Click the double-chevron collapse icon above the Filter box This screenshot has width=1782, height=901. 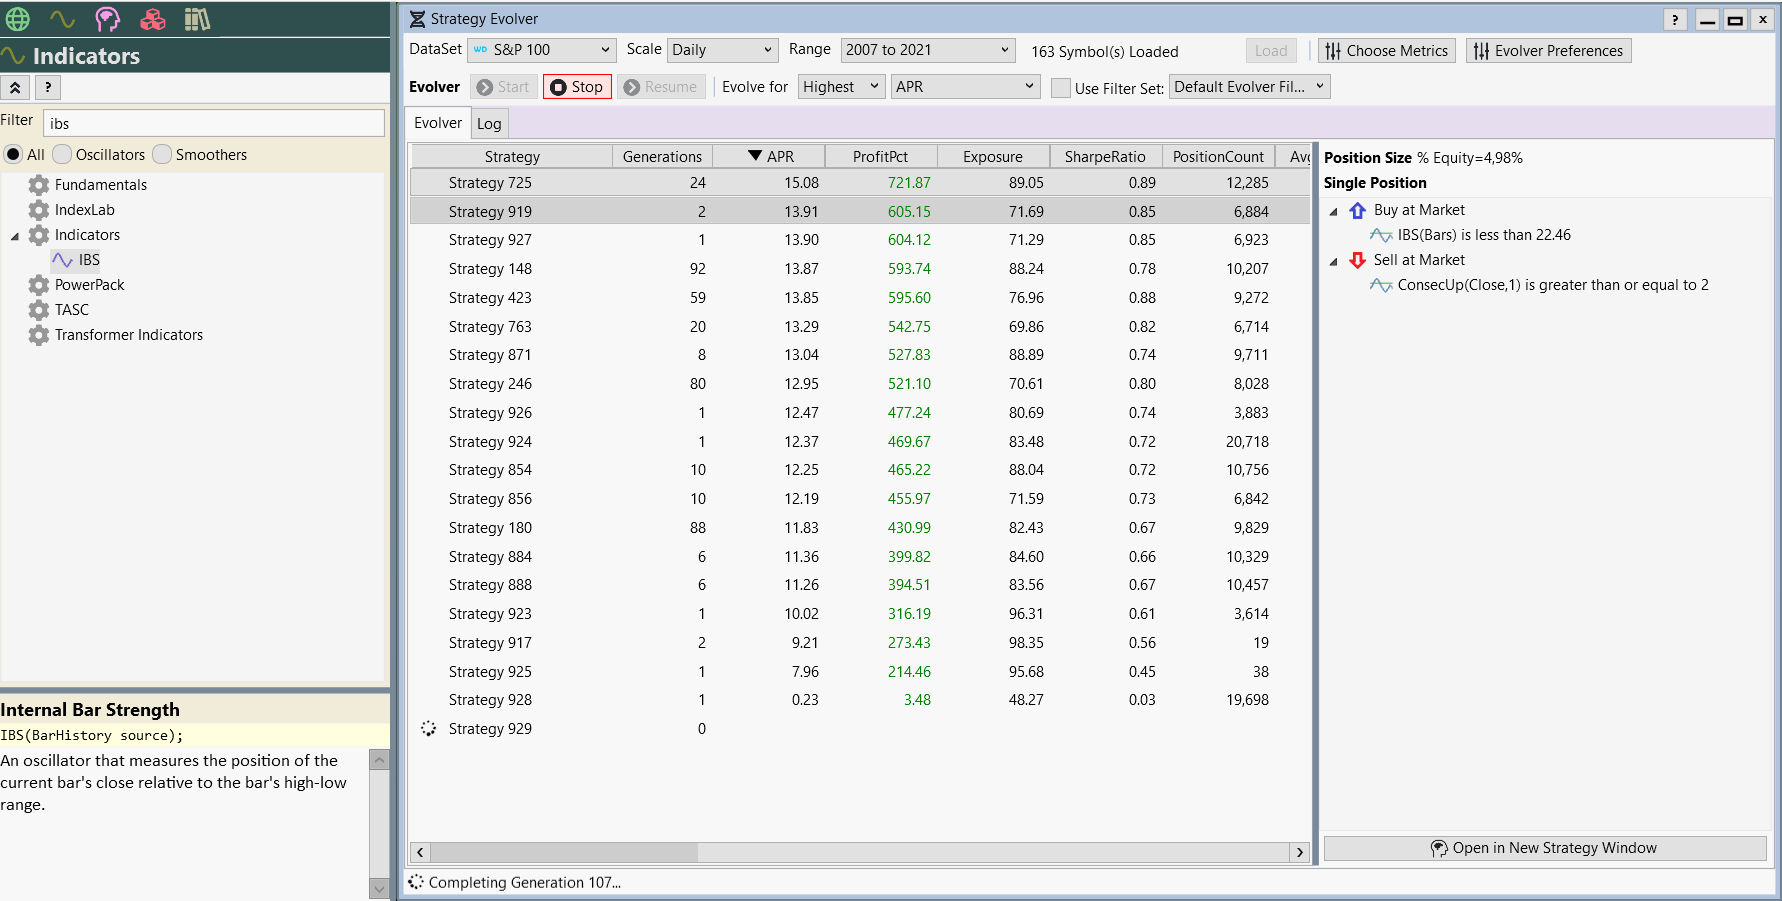[x=14, y=87]
